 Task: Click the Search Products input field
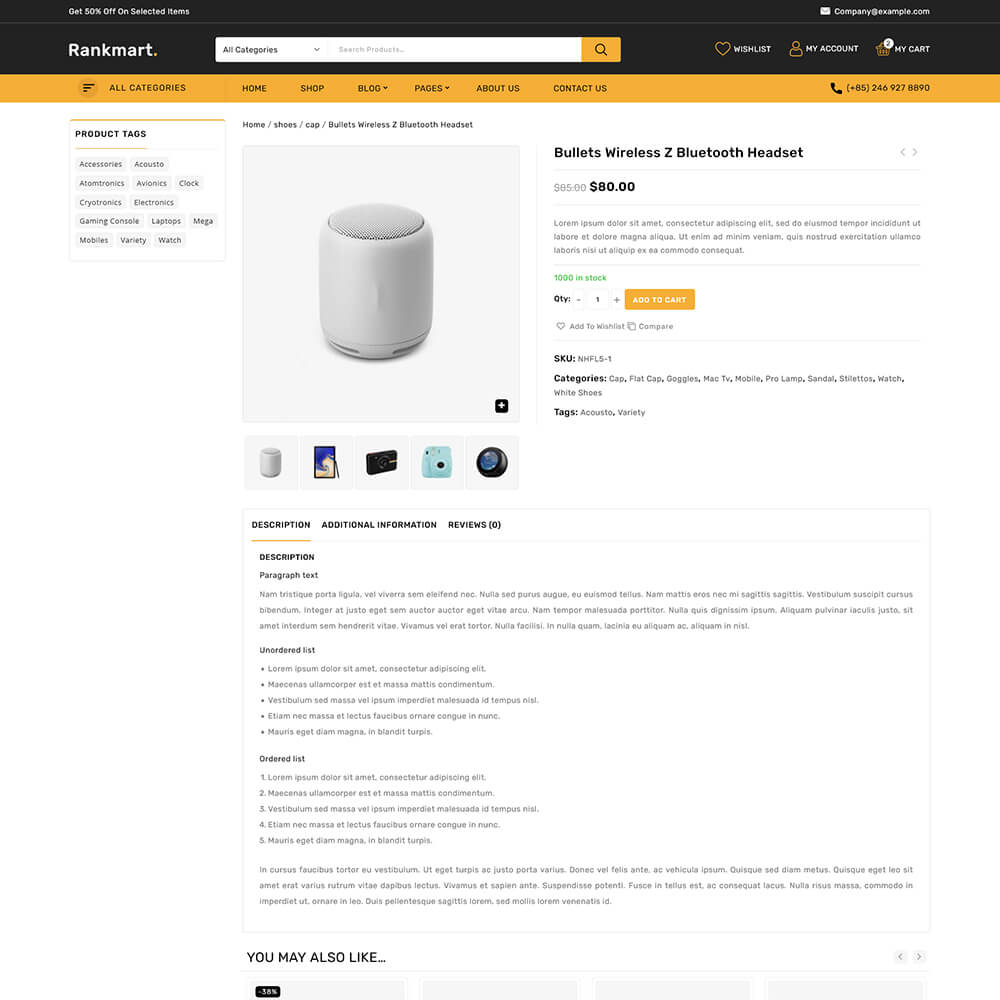[x=454, y=49]
